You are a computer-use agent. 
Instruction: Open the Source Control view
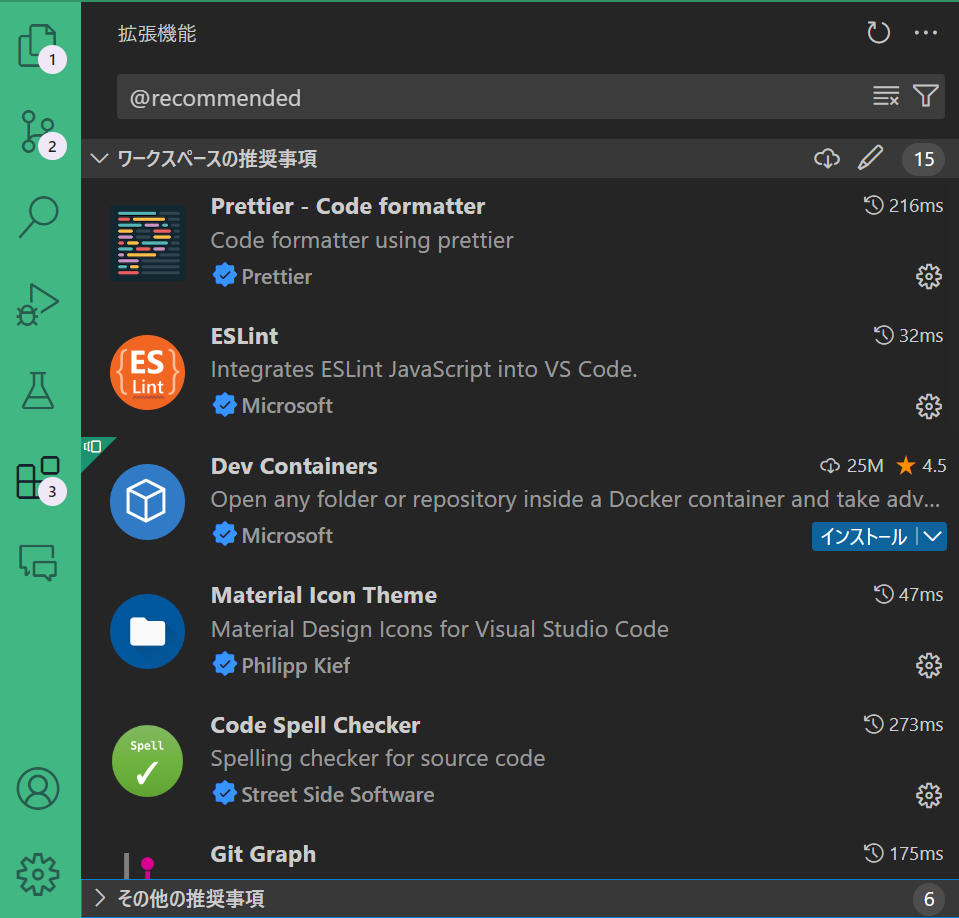click(38, 131)
